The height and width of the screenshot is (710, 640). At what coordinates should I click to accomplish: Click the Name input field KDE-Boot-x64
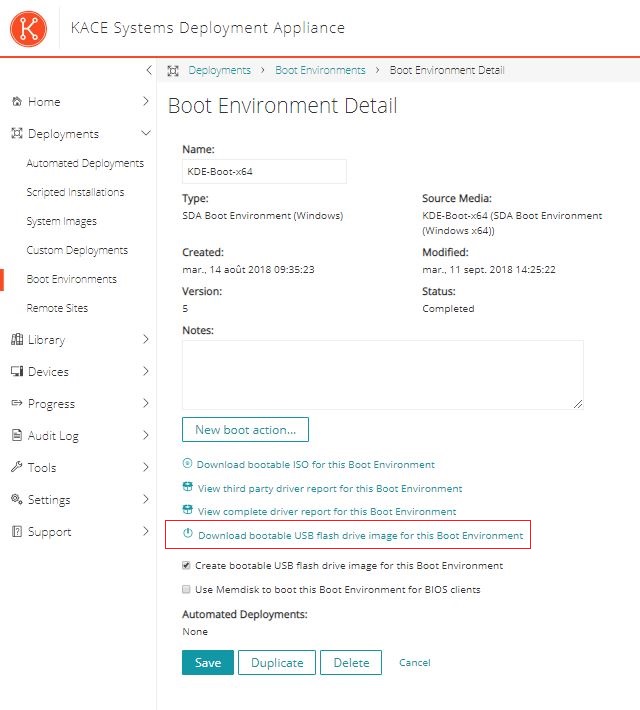[x=264, y=171]
